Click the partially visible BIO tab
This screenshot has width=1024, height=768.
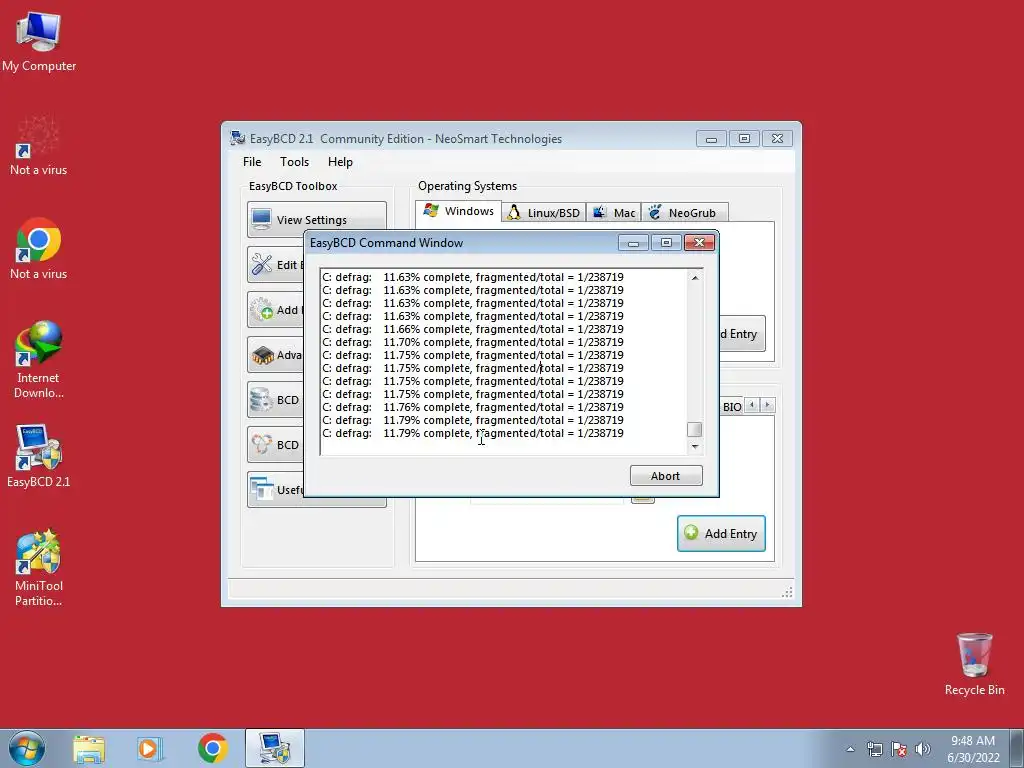point(731,407)
